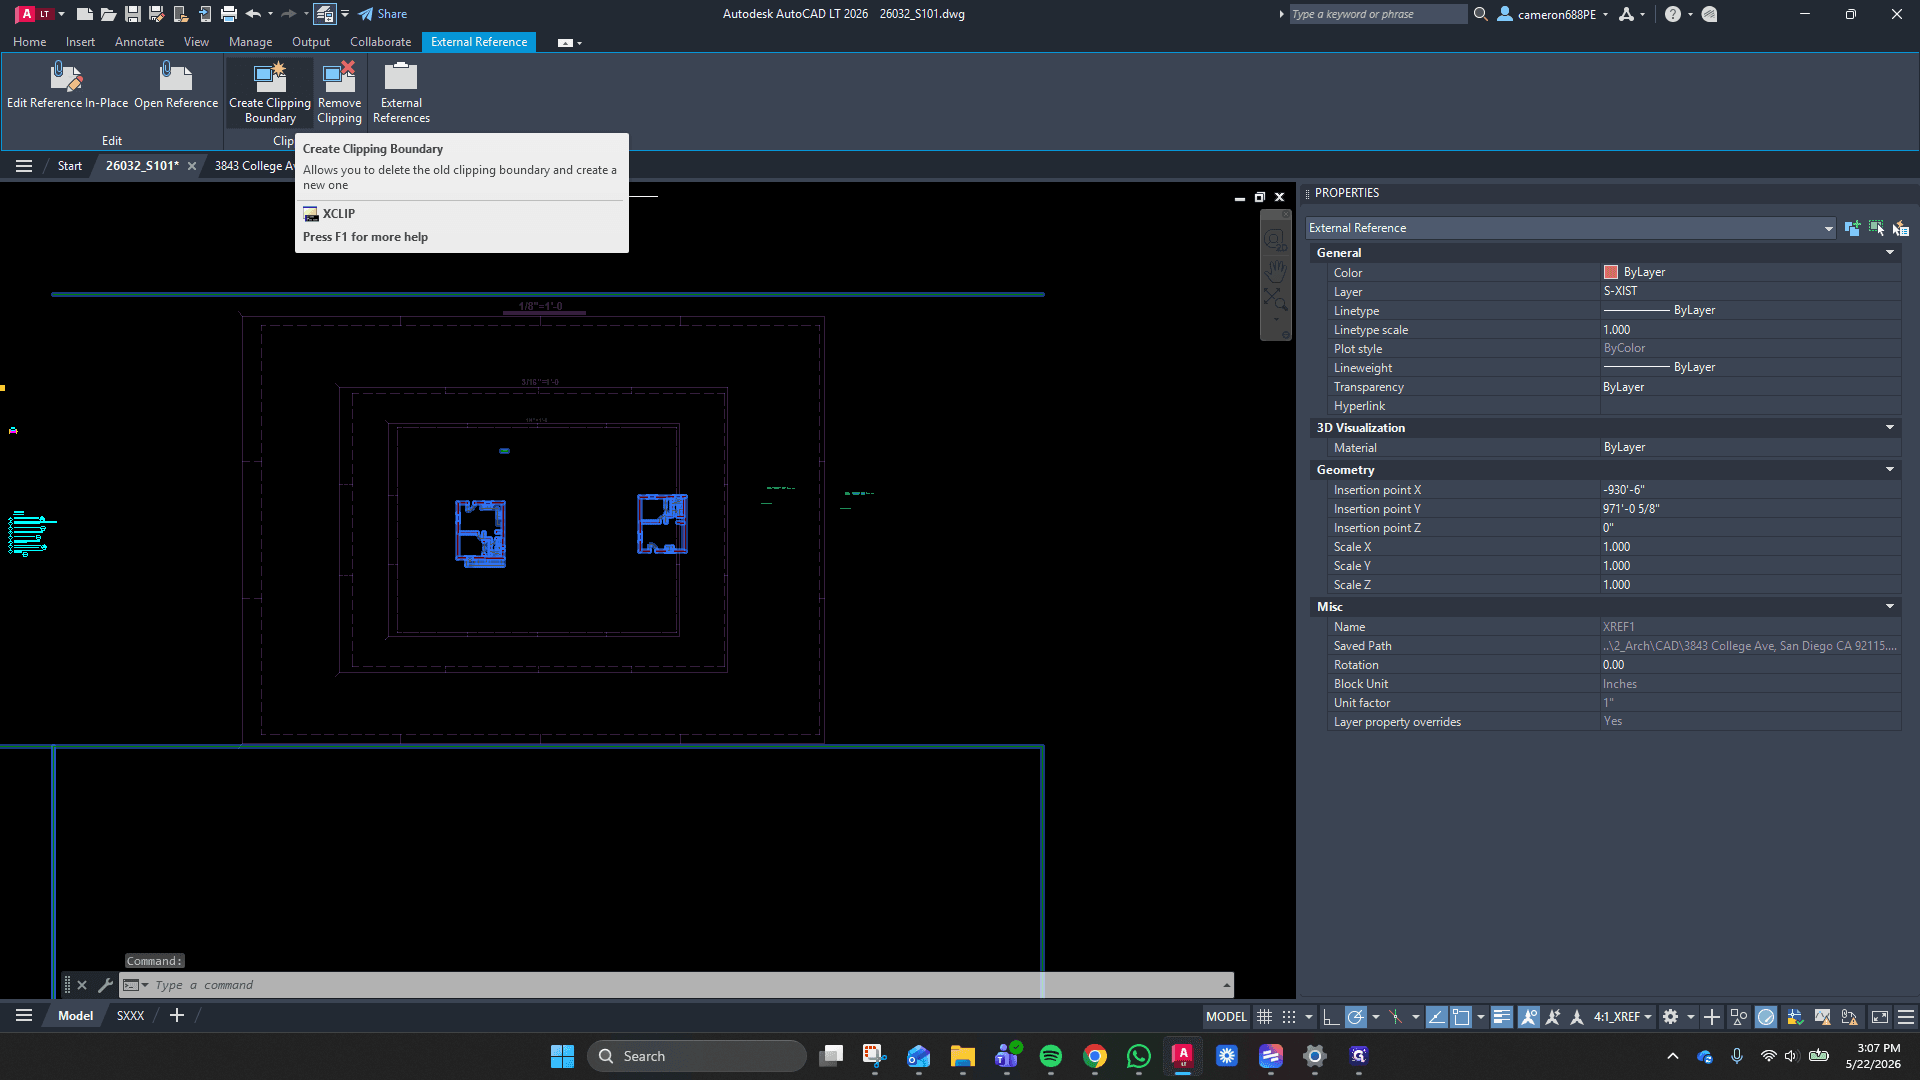Switch to the Start file tab
Viewport: 1920px width, 1080px height.
[69, 166]
